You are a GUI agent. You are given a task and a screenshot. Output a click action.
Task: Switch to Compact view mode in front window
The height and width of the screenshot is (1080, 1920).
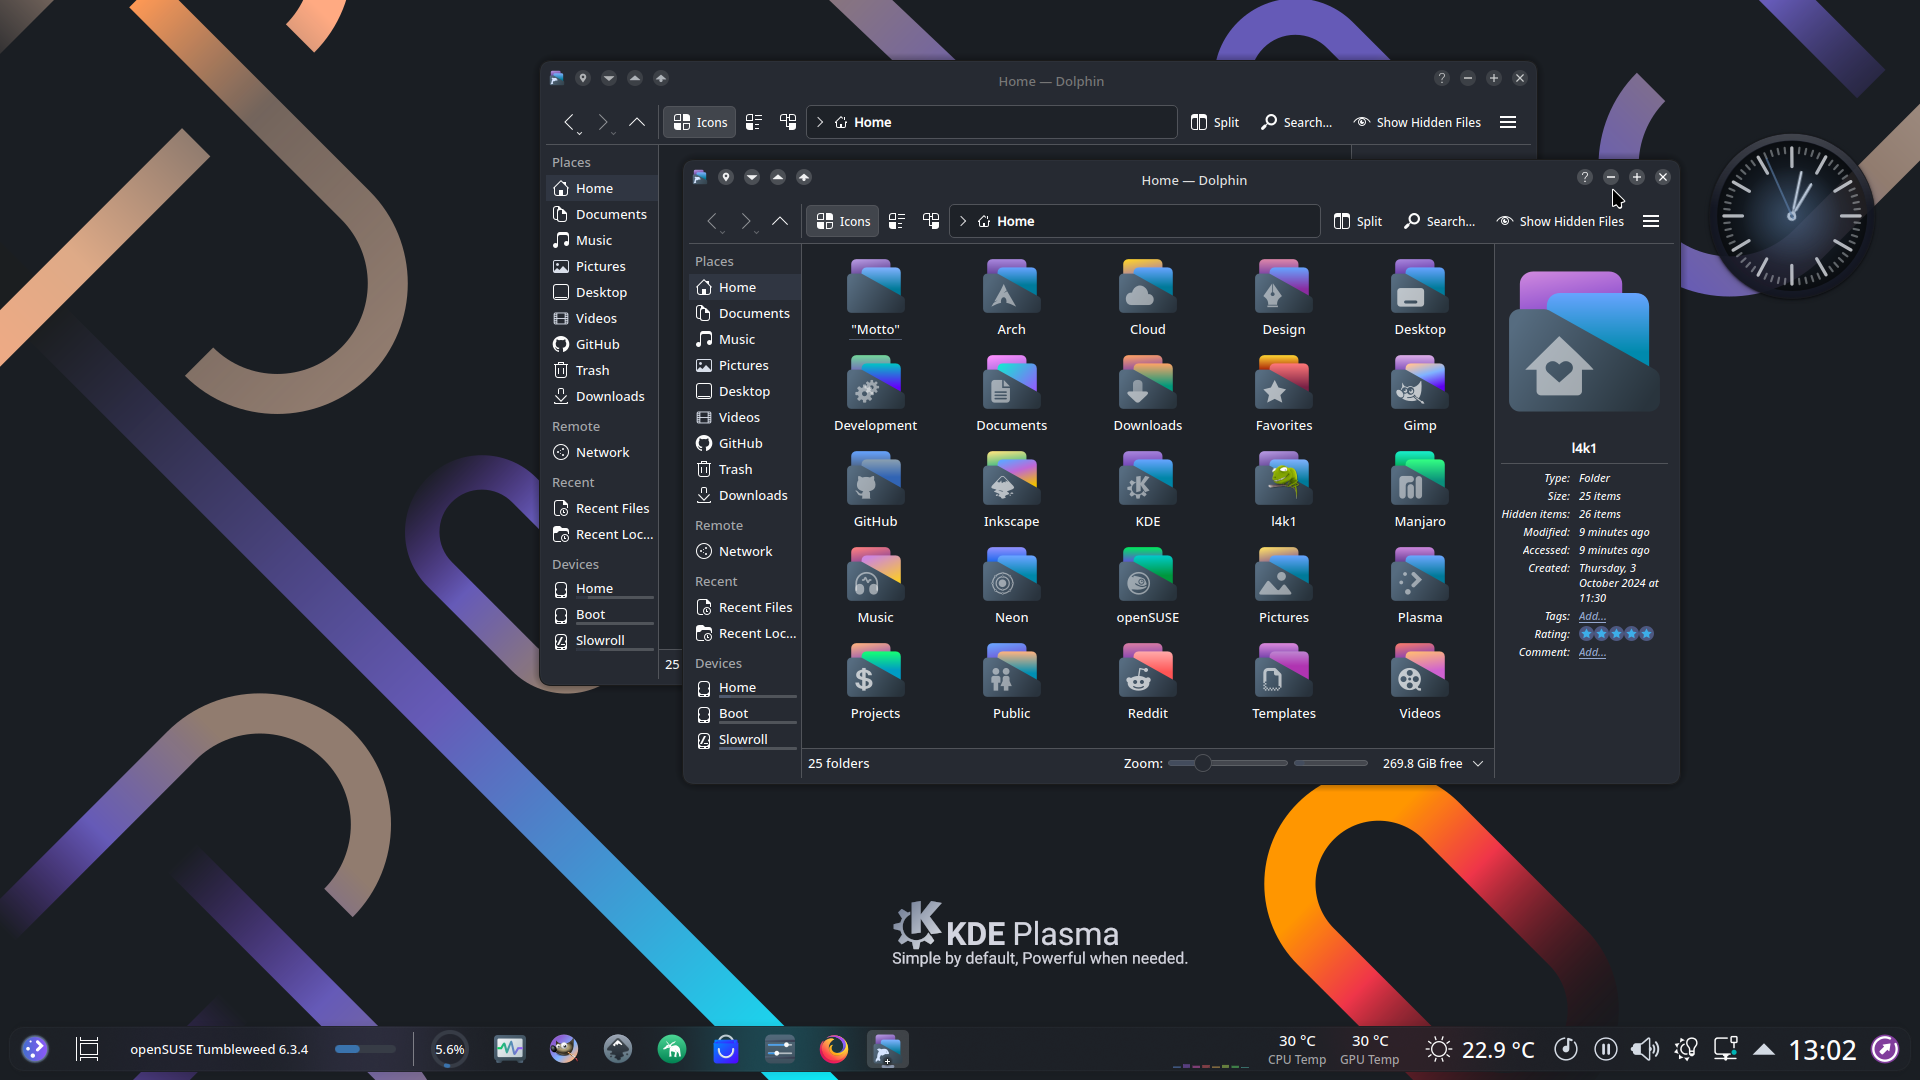click(x=897, y=221)
